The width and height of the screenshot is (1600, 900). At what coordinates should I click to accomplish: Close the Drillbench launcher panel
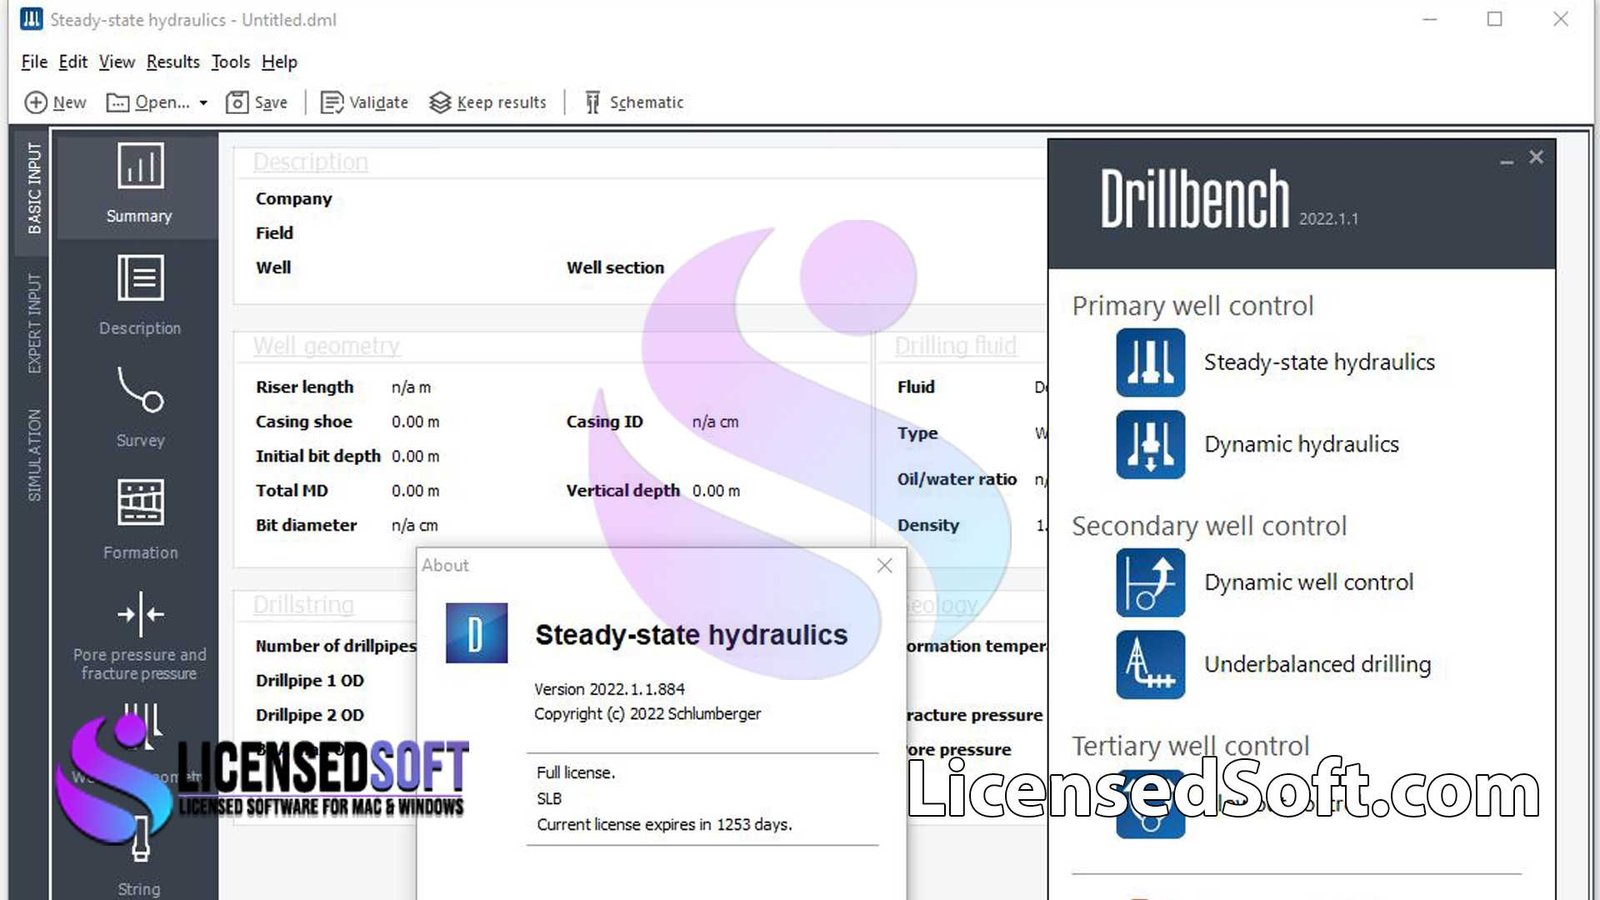point(1537,157)
